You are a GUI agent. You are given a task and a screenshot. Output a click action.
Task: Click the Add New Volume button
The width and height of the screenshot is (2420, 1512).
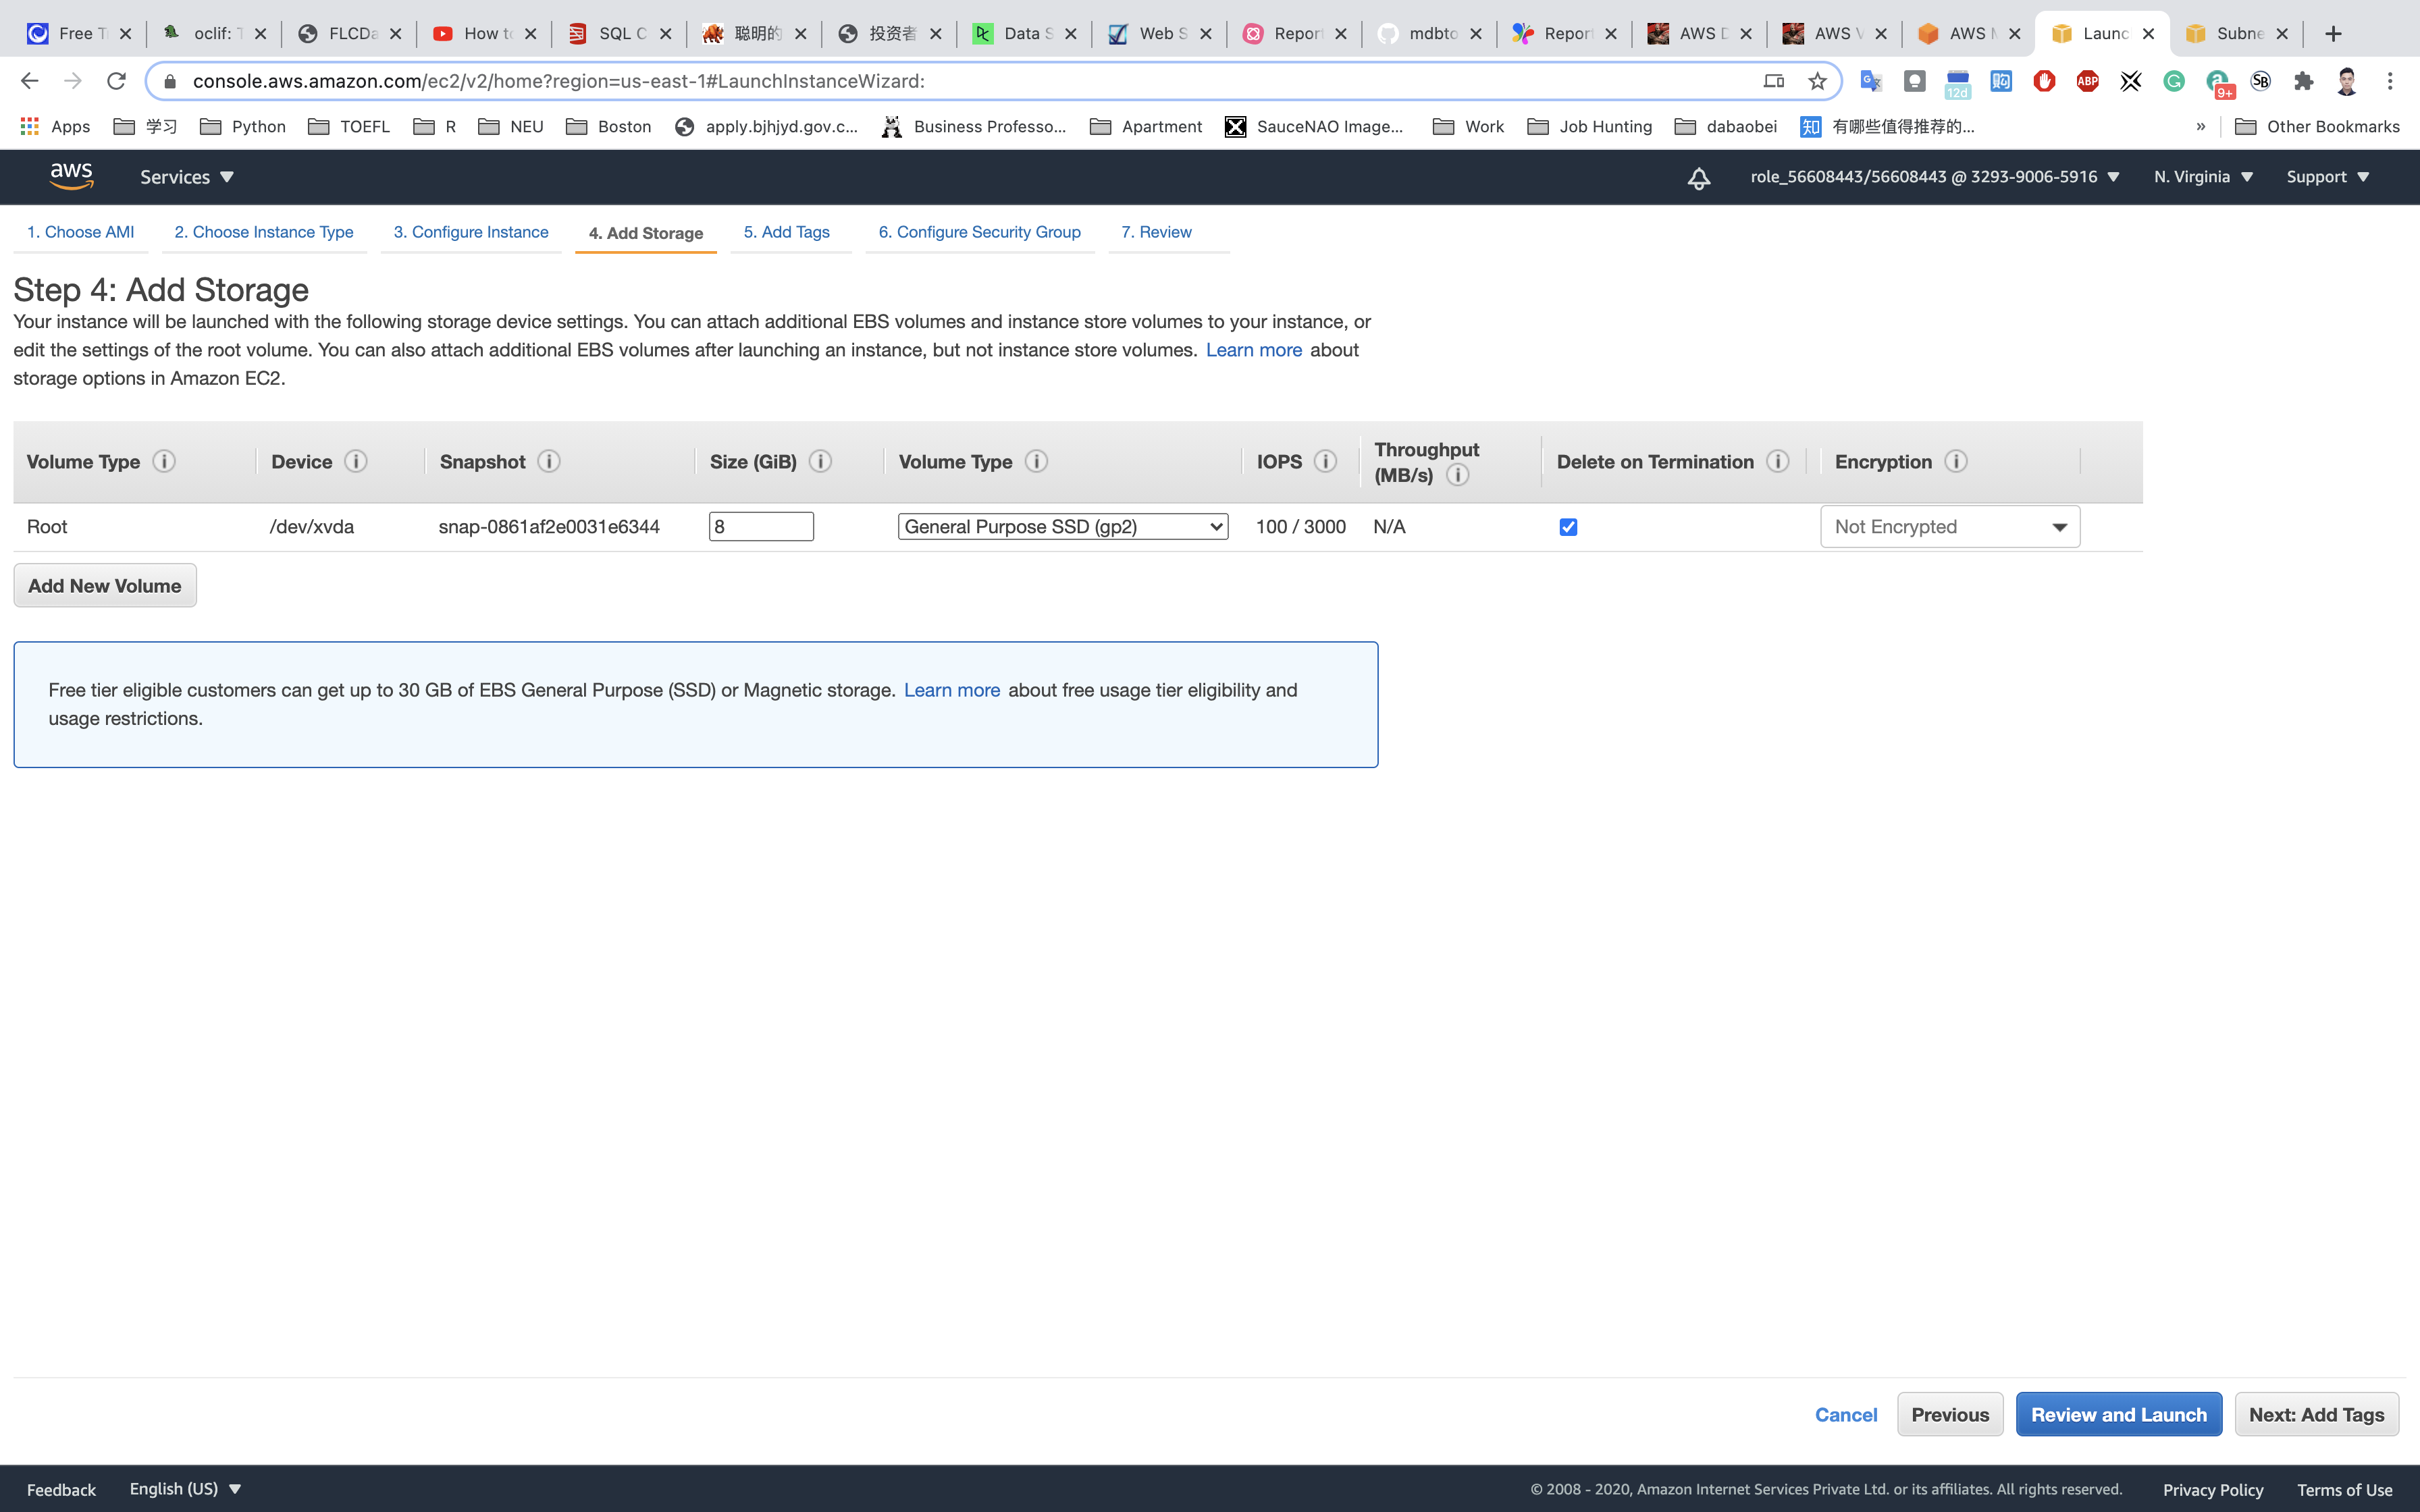(x=105, y=586)
